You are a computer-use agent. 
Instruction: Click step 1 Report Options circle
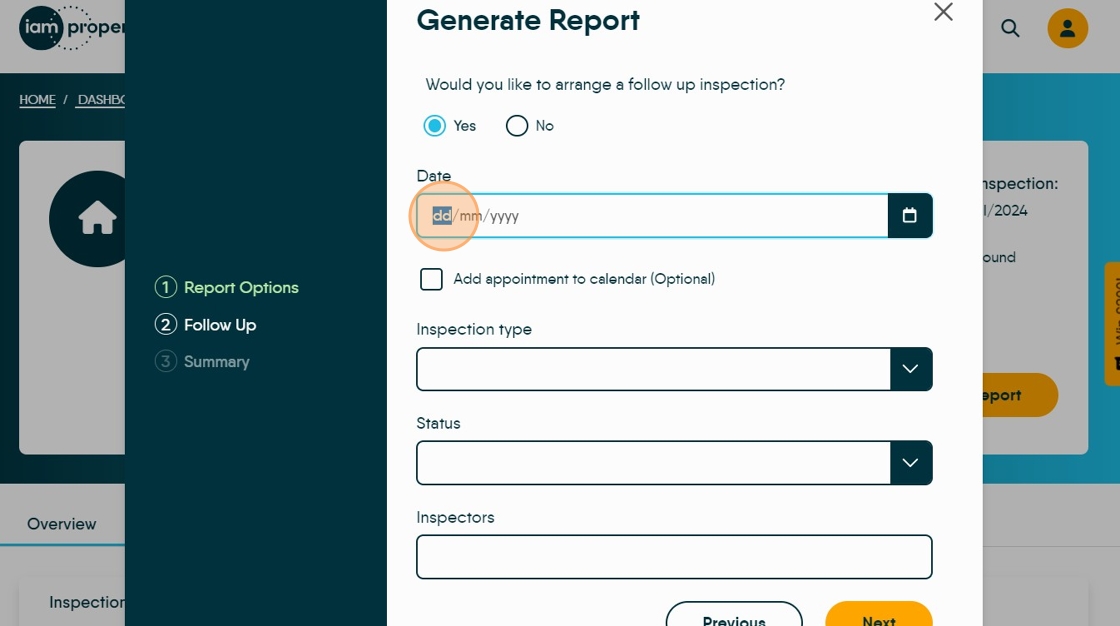pyautogui.click(x=166, y=287)
